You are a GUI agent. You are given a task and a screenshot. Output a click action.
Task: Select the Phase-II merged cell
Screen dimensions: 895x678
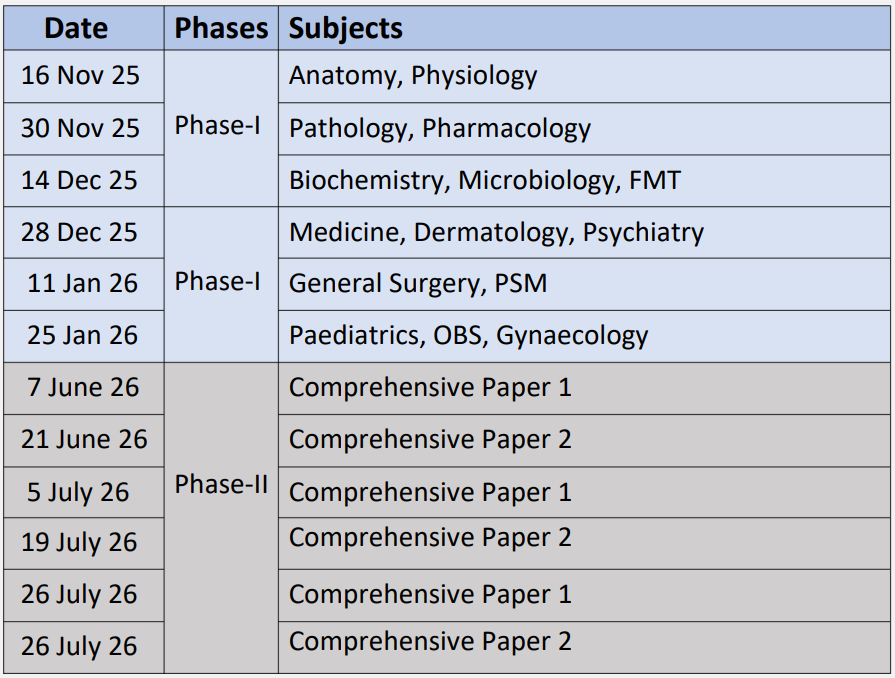(x=221, y=485)
